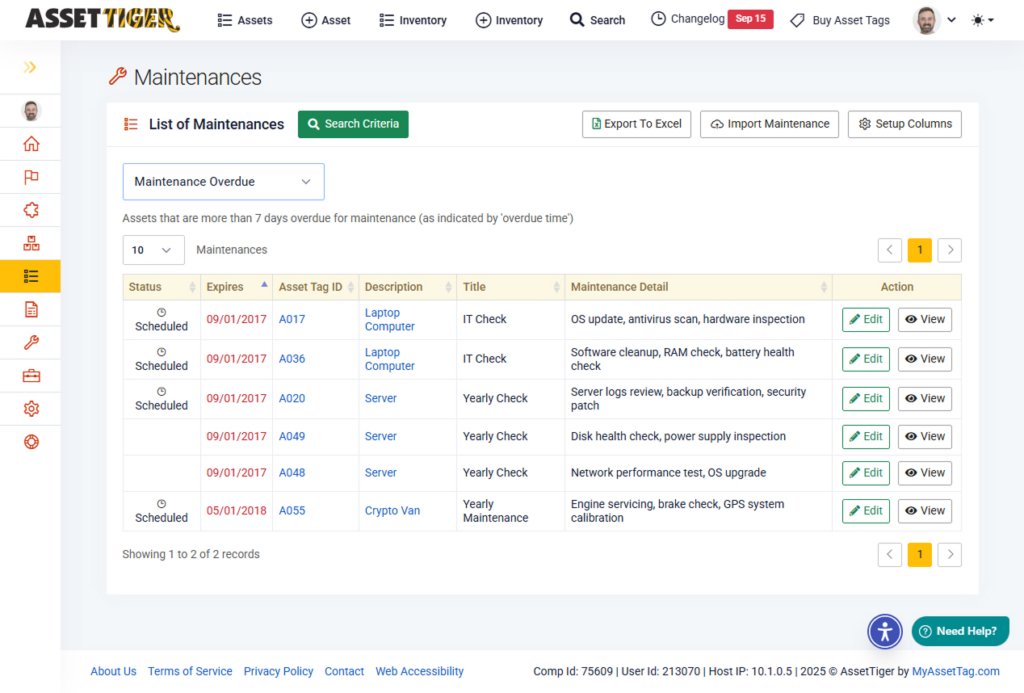The image size is (1024, 693).
Task: Expand the sidebar with double chevron
Action: [30, 68]
